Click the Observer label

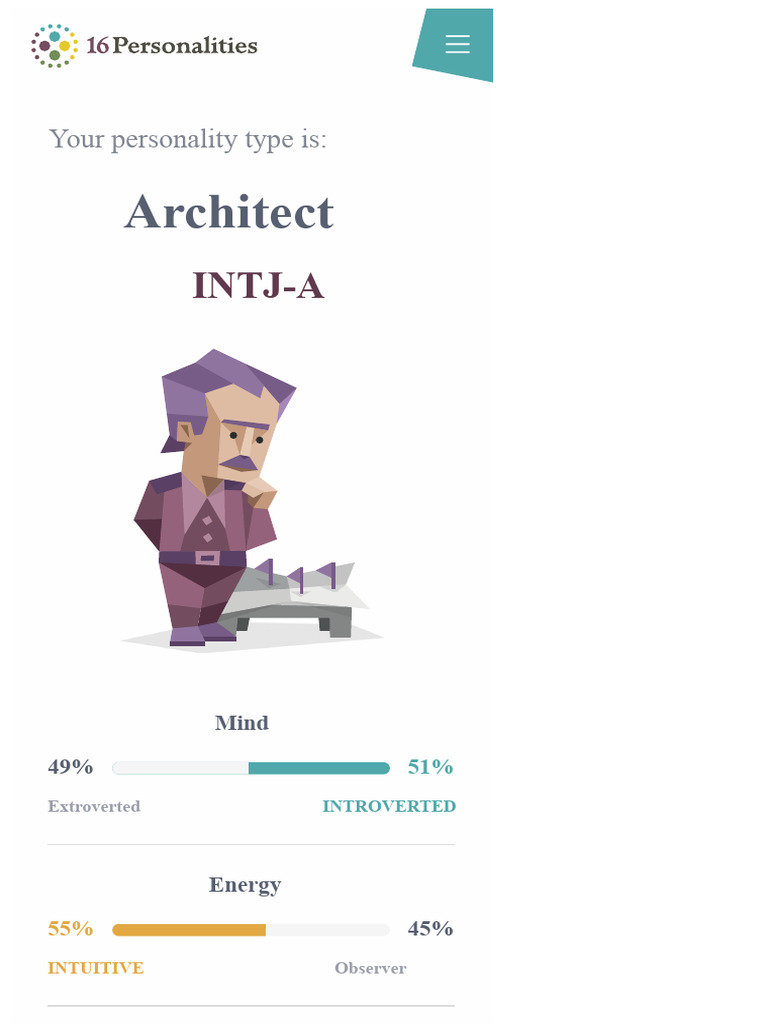click(x=370, y=968)
